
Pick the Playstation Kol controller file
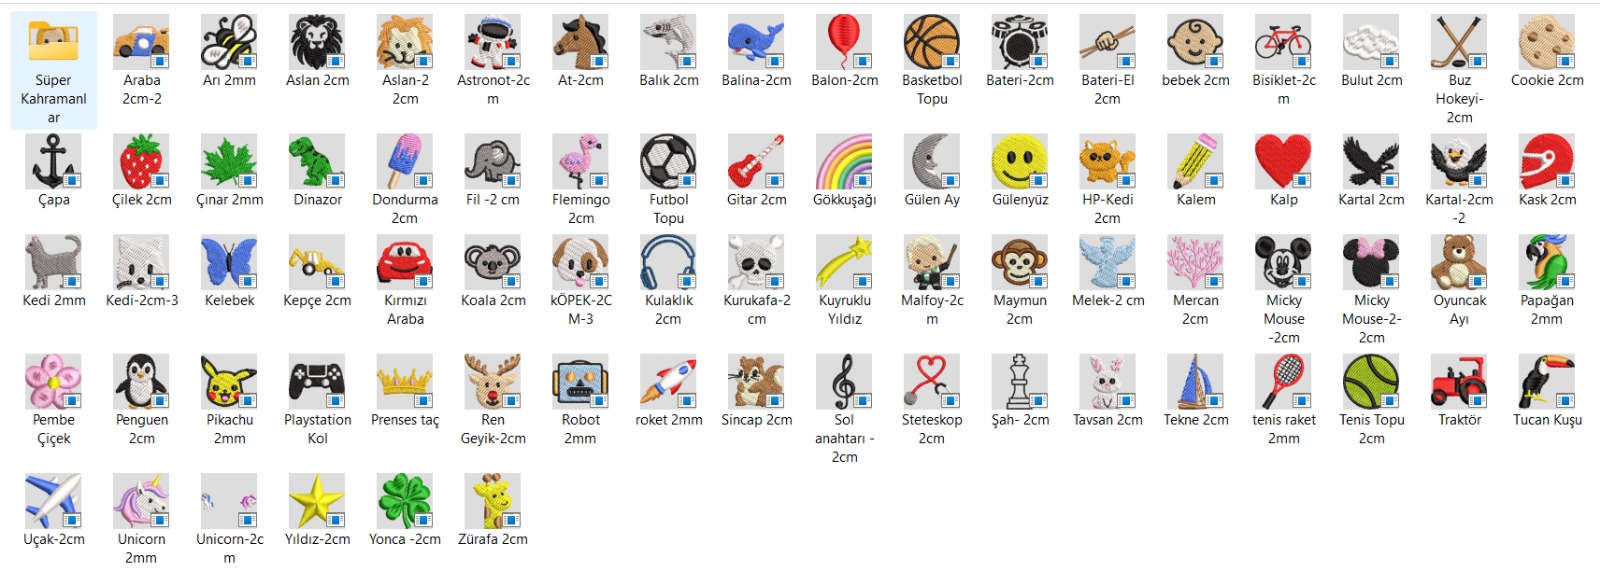point(317,382)
